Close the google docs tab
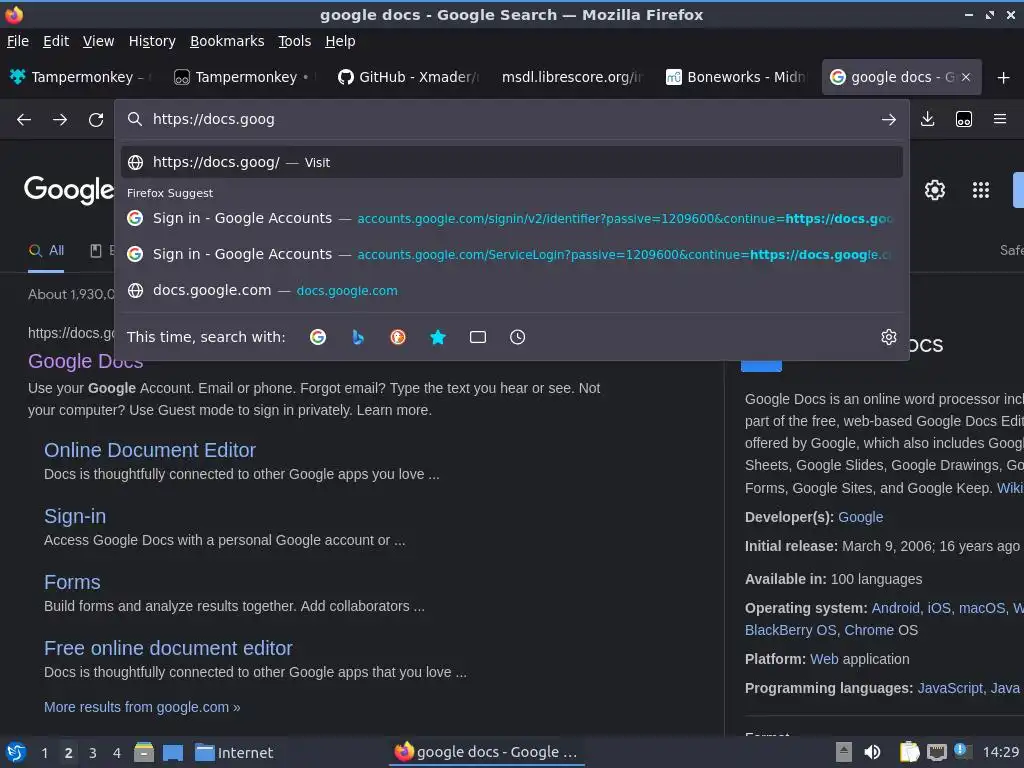The width and height of the screenshot is (1024, 768). (966, 77)
